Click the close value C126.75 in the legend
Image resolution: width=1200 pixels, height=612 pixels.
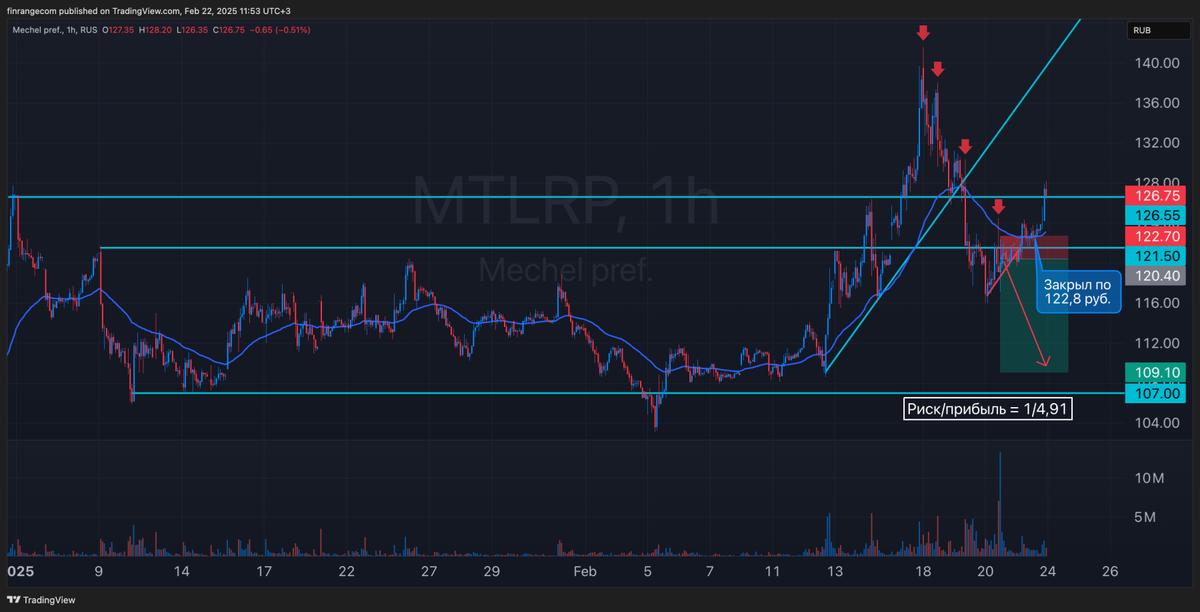[228, 30]
